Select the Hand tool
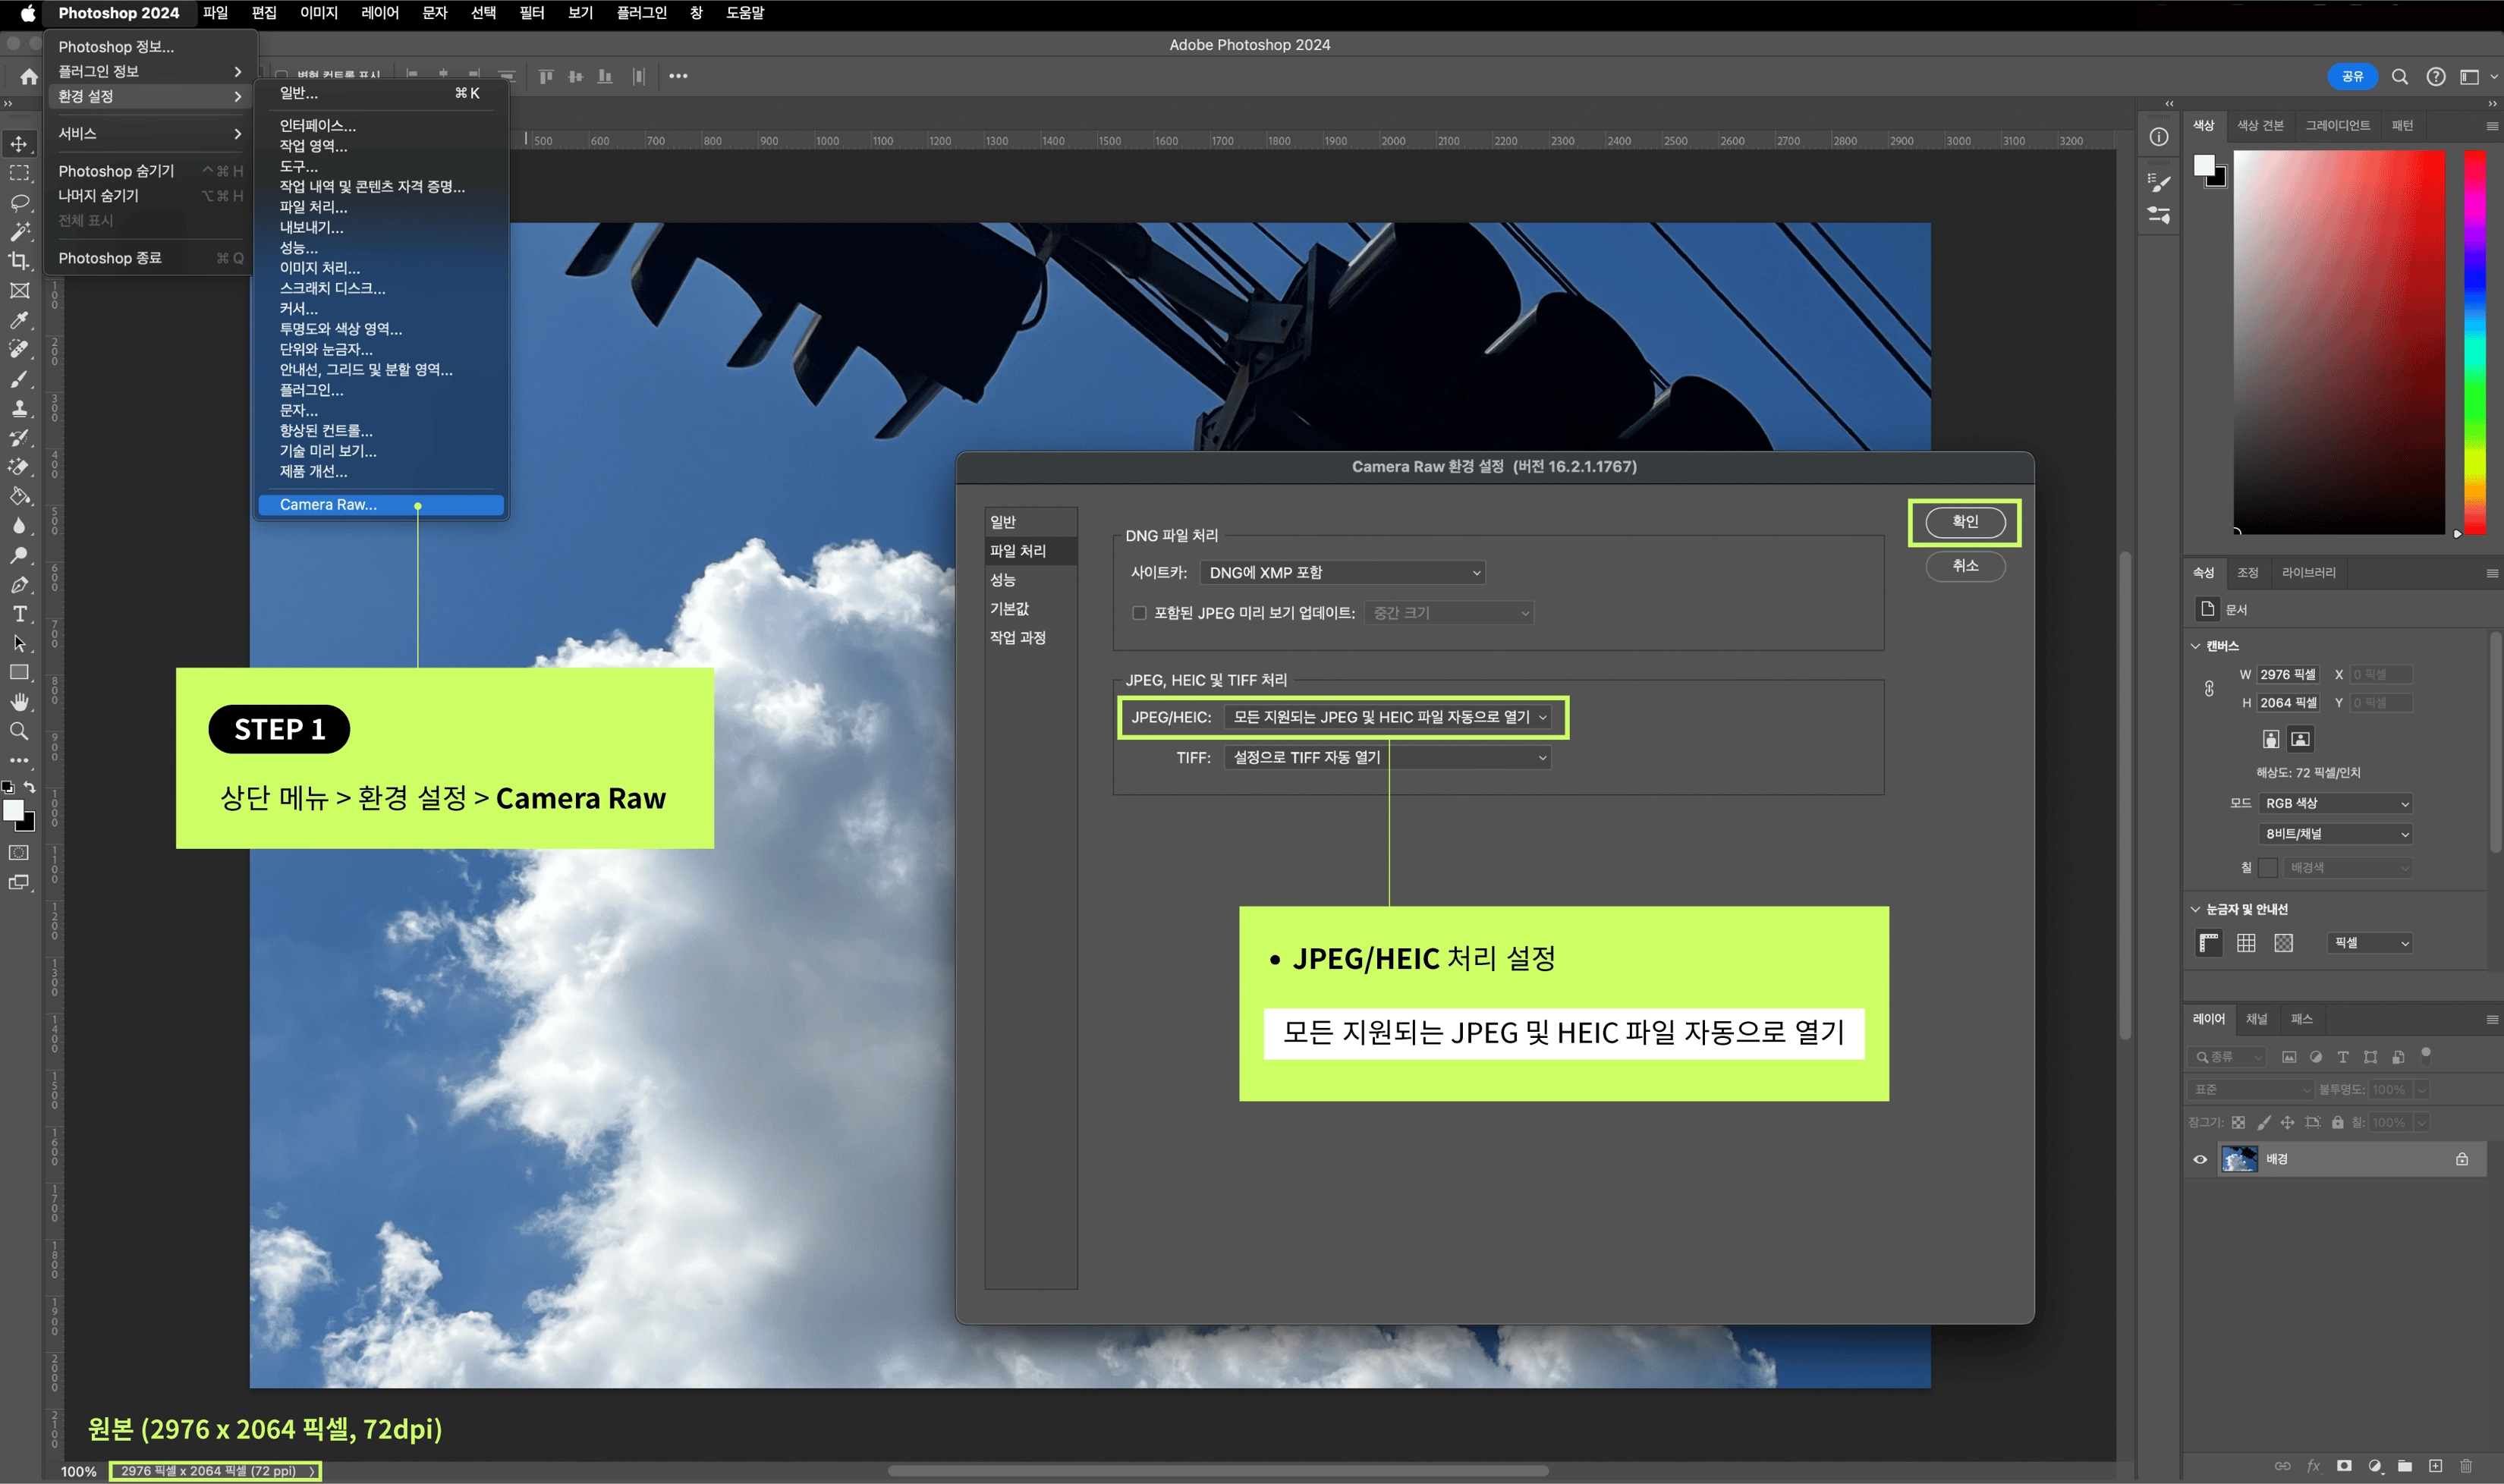Image resolution: width=2504 pixels, height=1484 pixels. click(x=19, y=702)
